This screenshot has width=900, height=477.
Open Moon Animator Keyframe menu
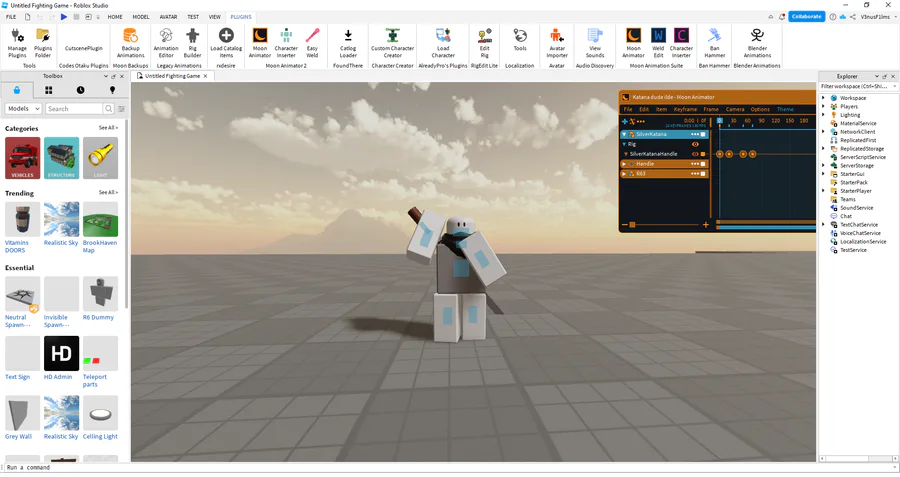click(685, 109)
